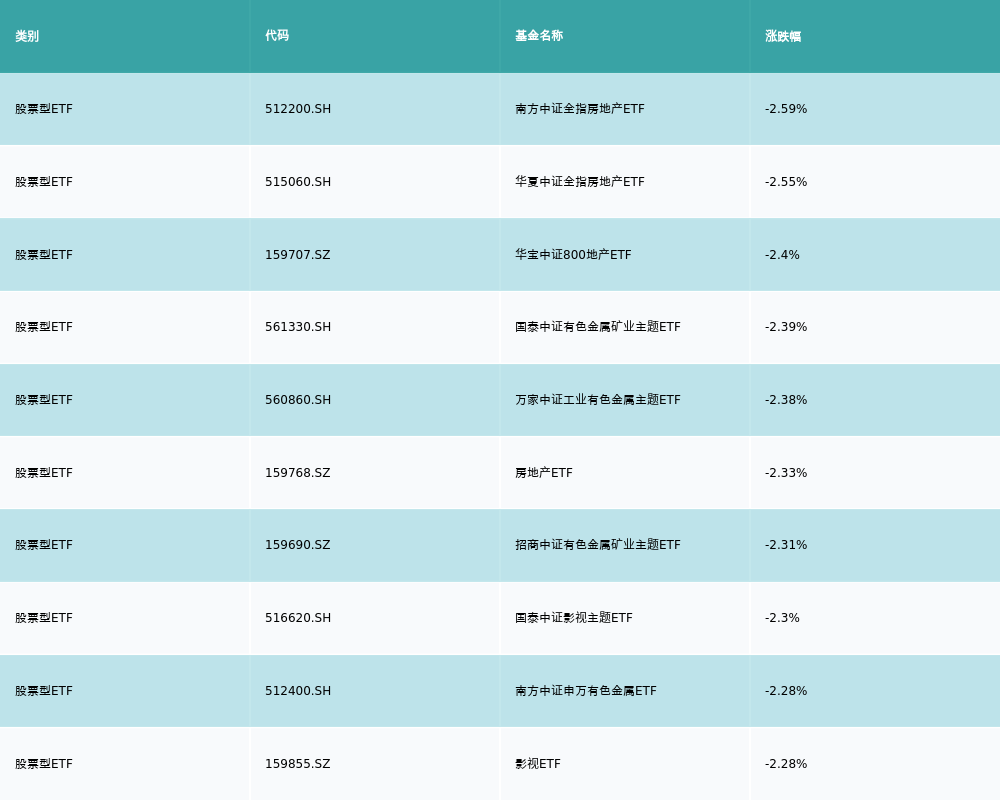
Task: Click fund name 影视ETF
Action: [x=538, y=764]
